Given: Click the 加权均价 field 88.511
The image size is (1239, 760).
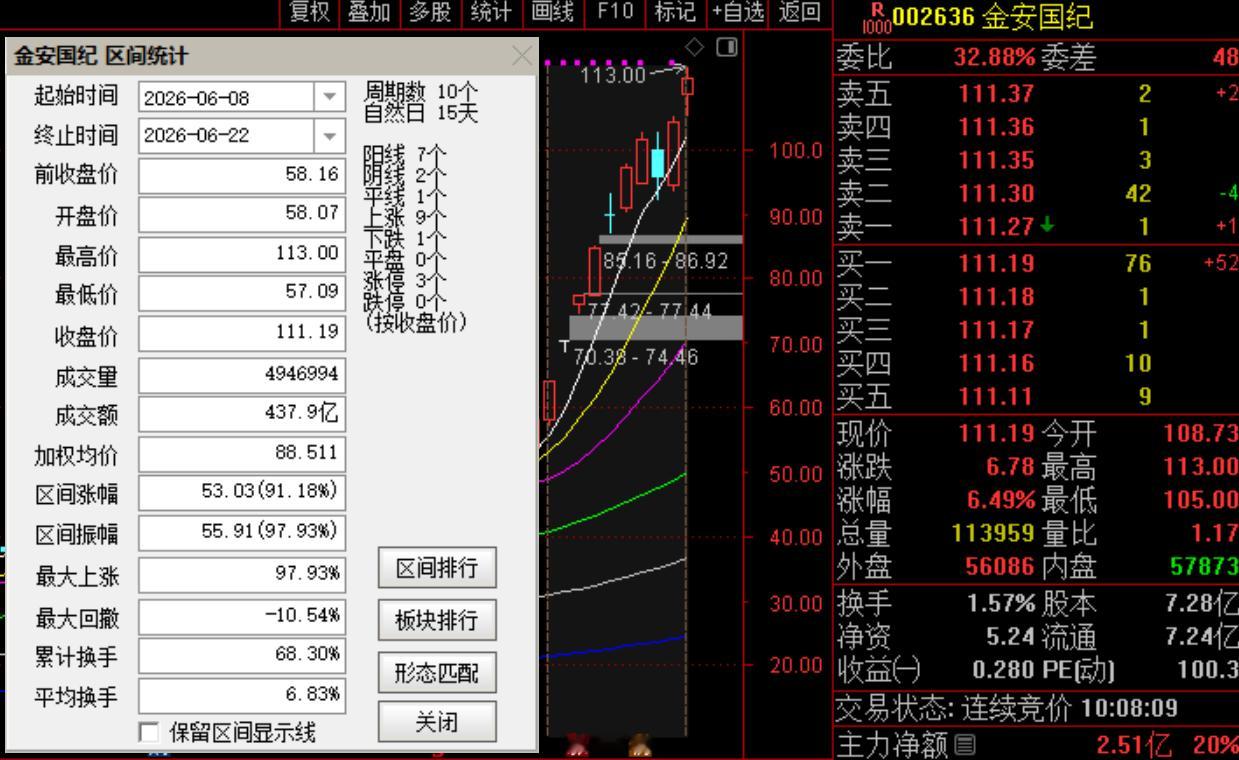Looking at the screenshot, I should [x=241, y=454].
